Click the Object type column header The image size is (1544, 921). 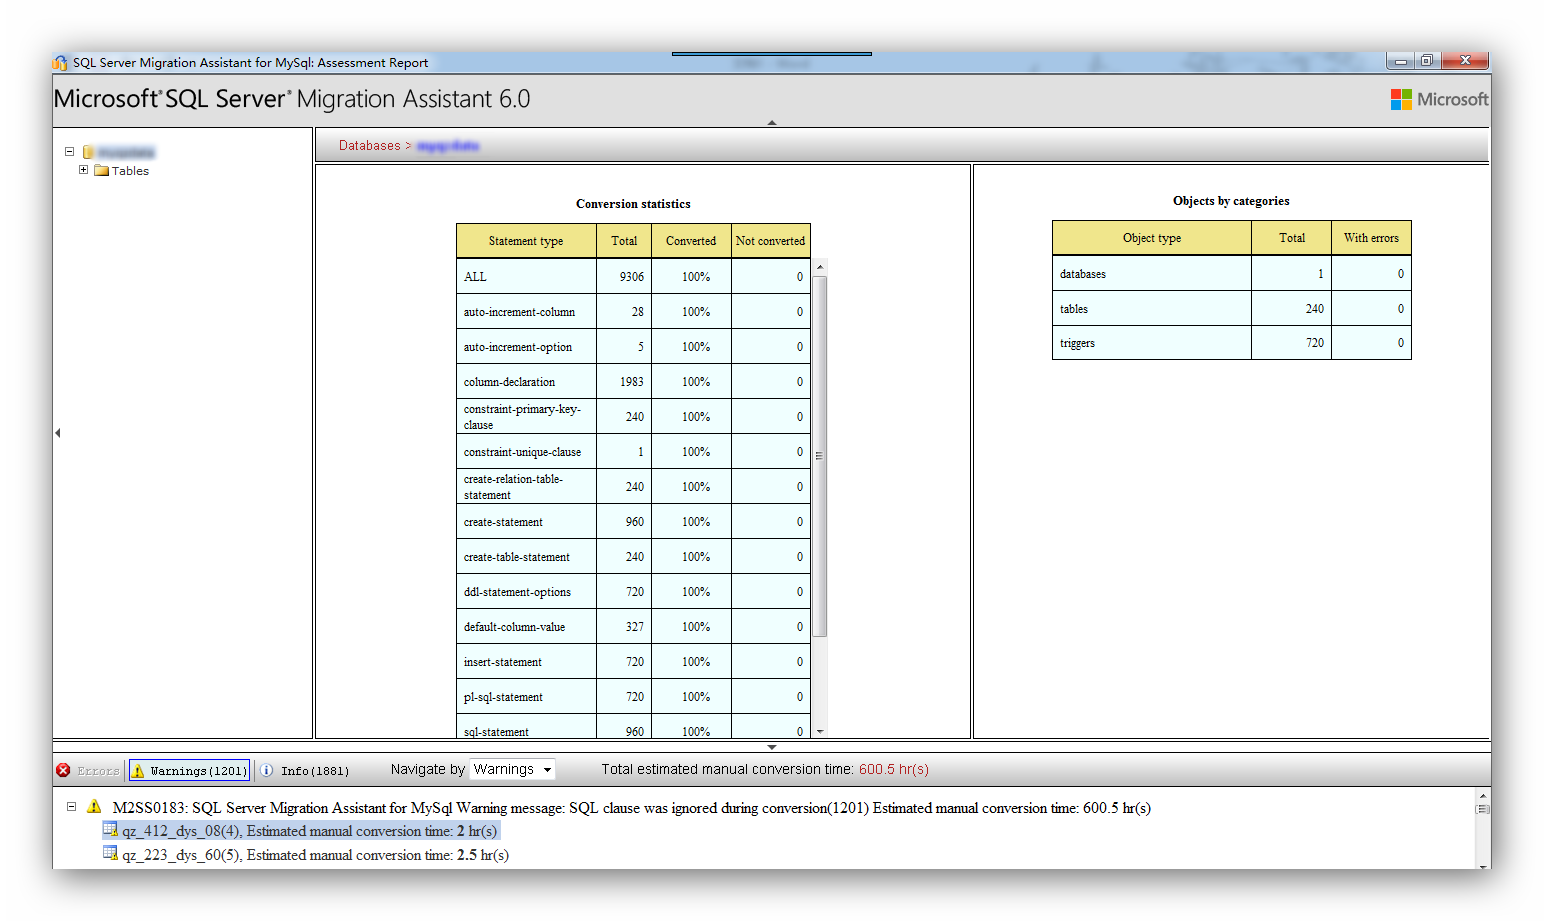[x=1152, y=238]
